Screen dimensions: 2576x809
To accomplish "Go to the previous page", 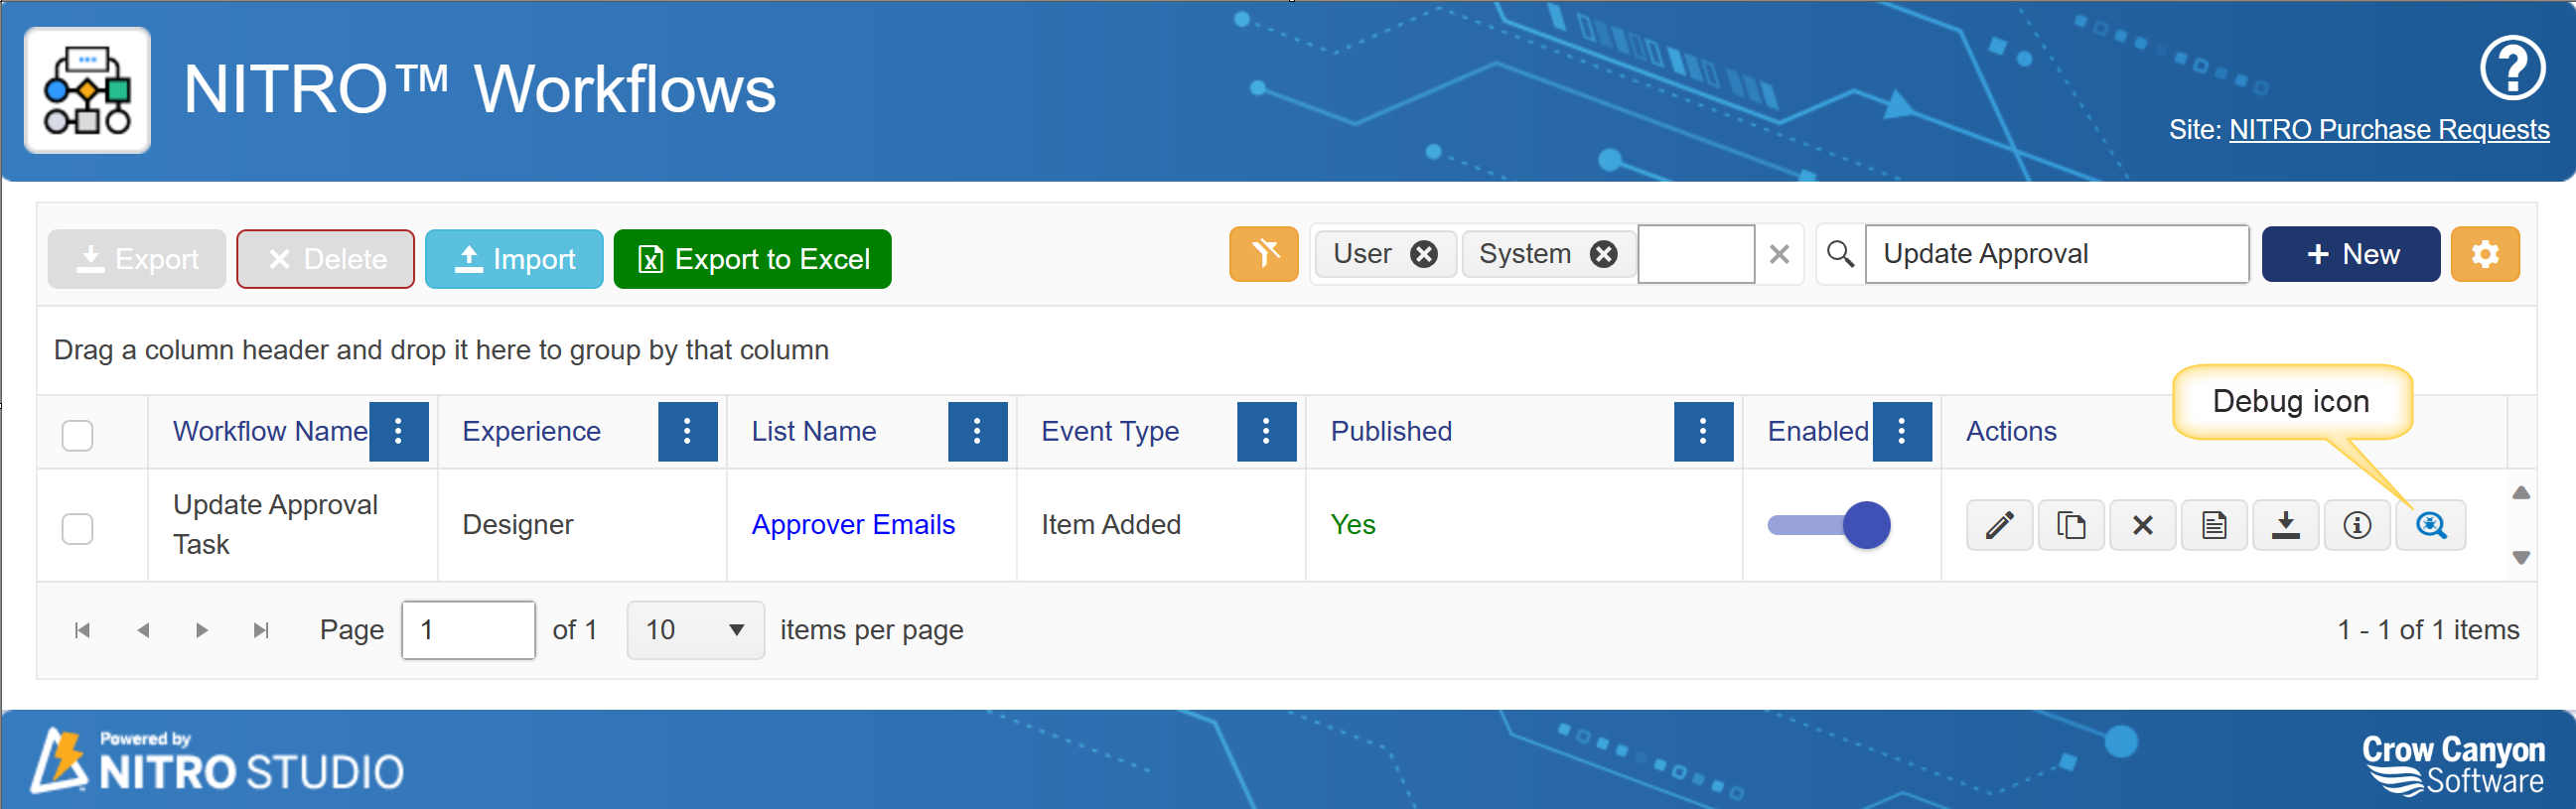I will tap(143, 630).
